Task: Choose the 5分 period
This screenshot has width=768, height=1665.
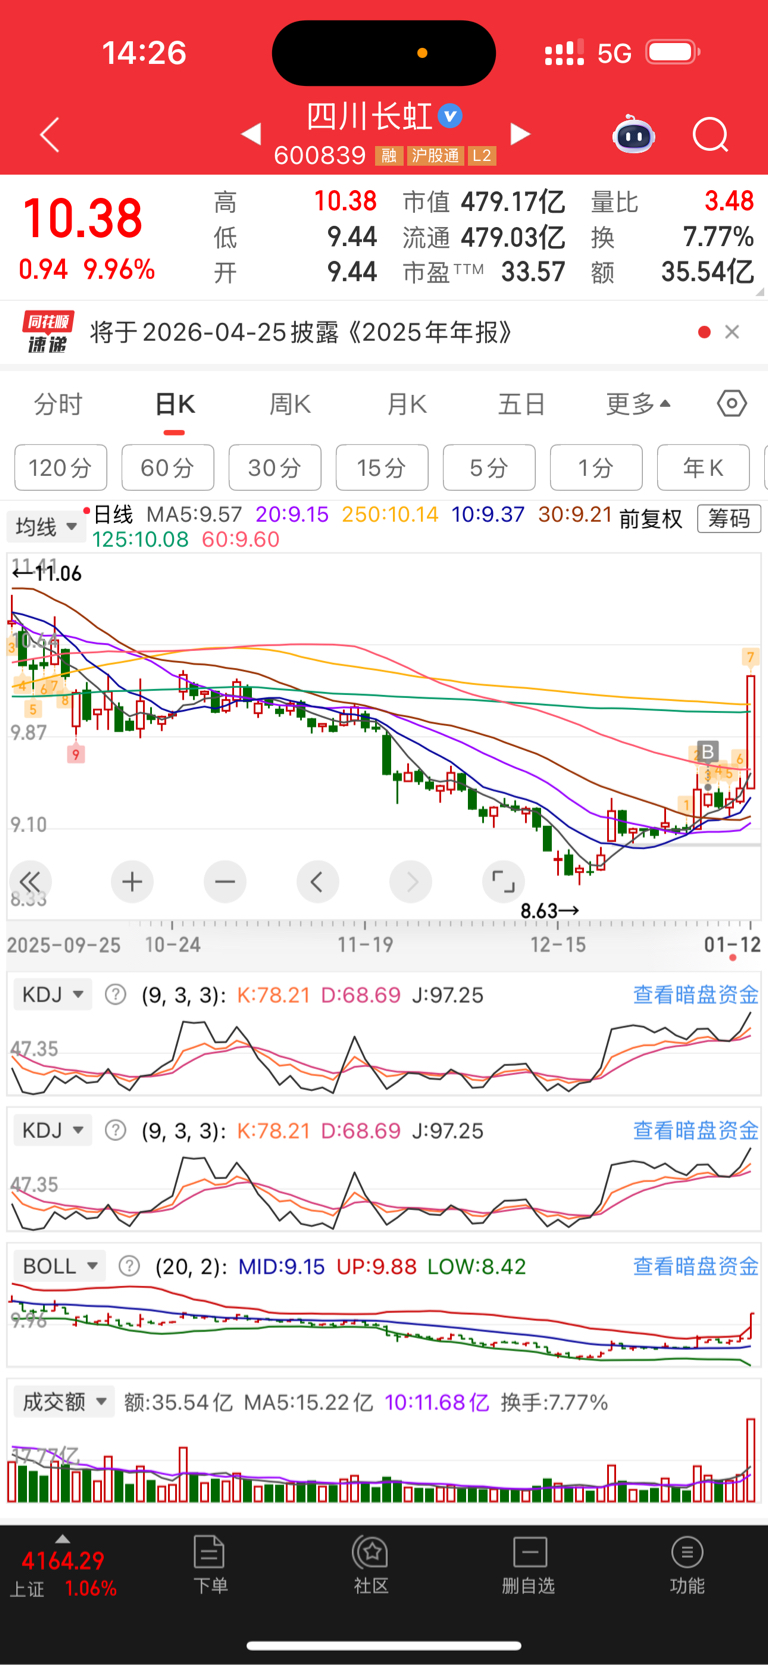Action: pos(489,468)
